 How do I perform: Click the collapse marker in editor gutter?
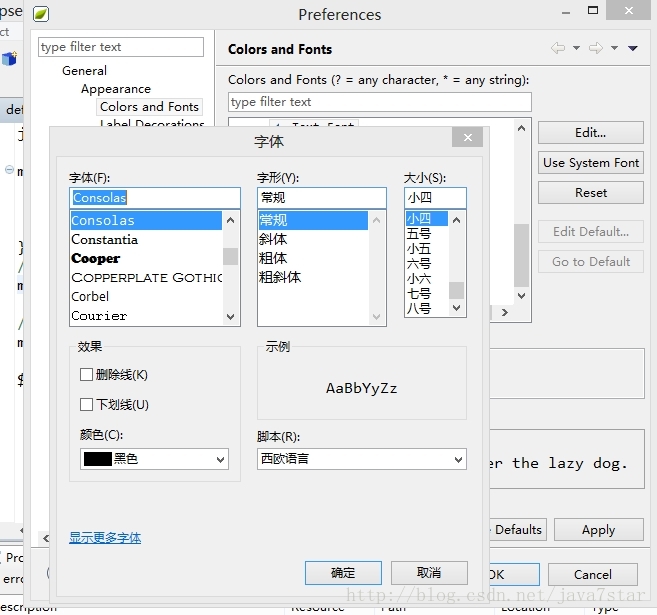pyautogui.click(x=9, y=169)
